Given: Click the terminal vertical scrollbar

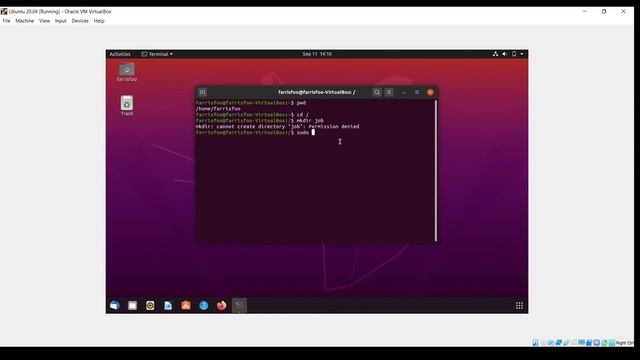Looking at the screenshot, I should [x=436, y=171].
